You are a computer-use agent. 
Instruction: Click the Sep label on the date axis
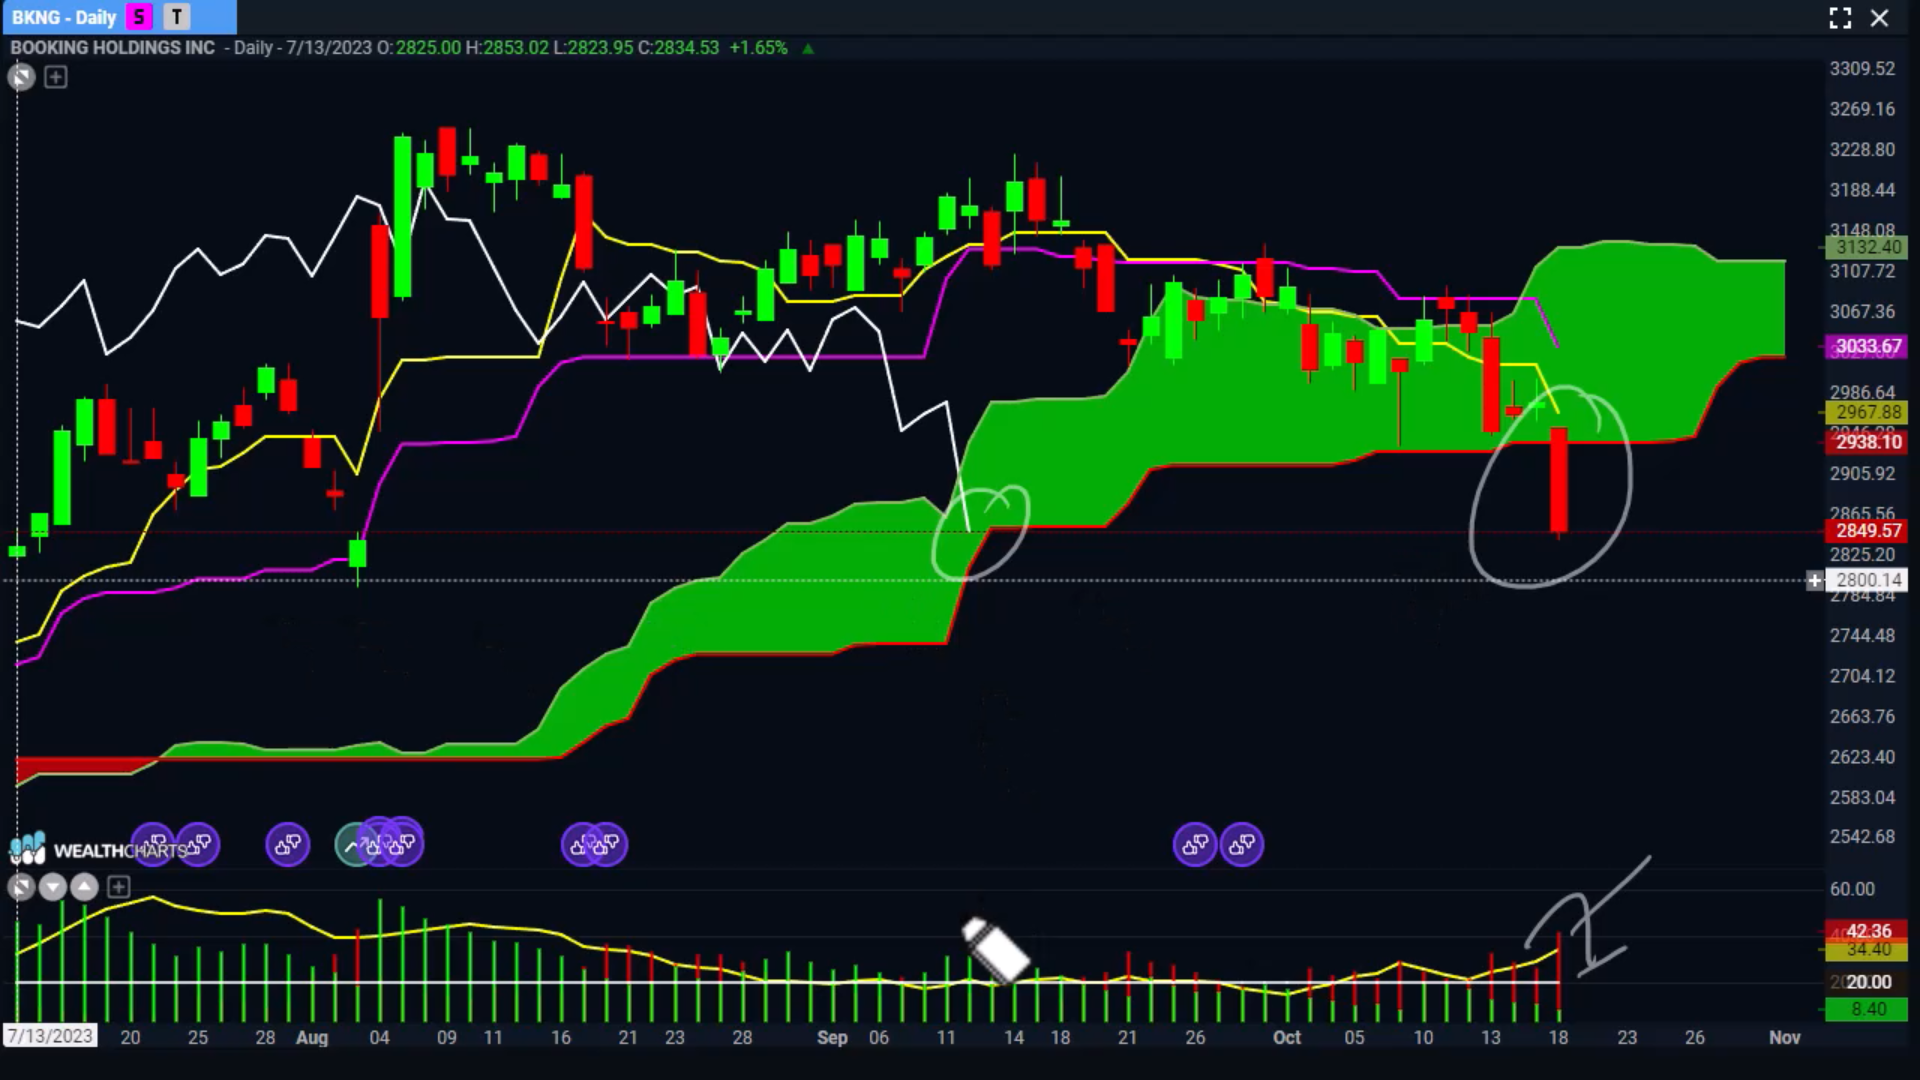click(x=832, y=1037)
